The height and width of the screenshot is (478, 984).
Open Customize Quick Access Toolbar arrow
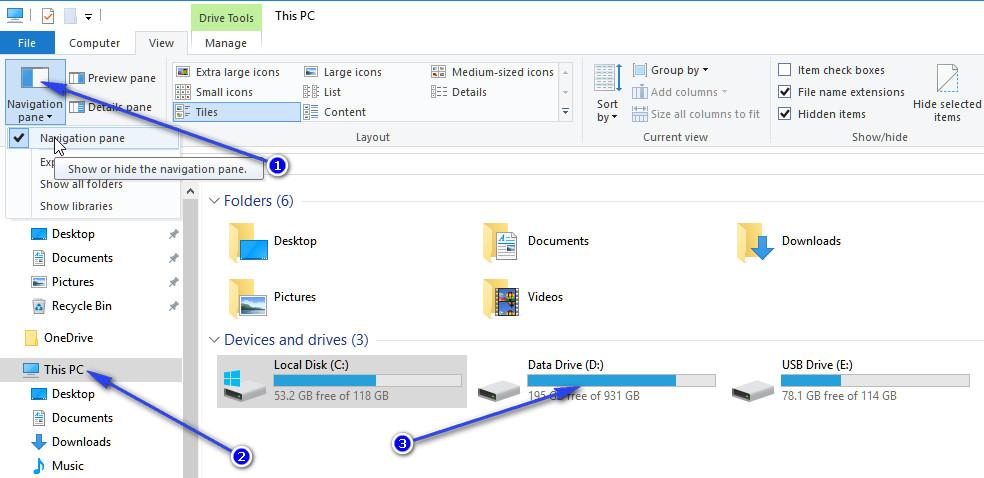tap(88, 16)
